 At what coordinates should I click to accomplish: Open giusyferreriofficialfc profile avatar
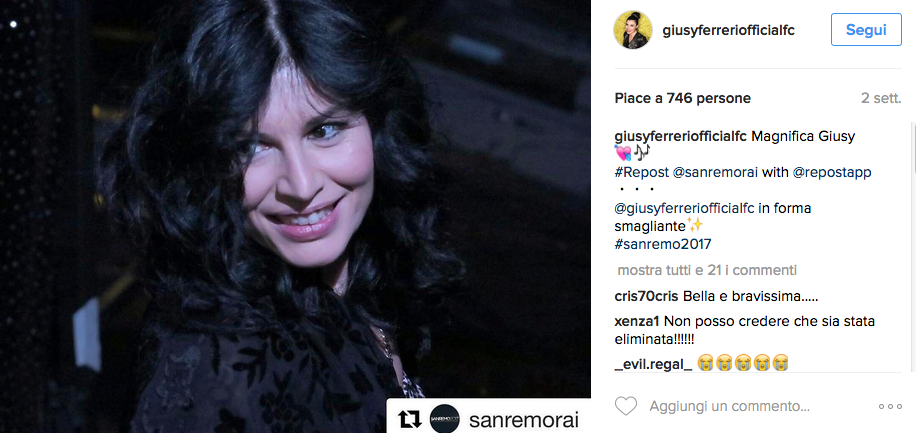click(633, 30)
